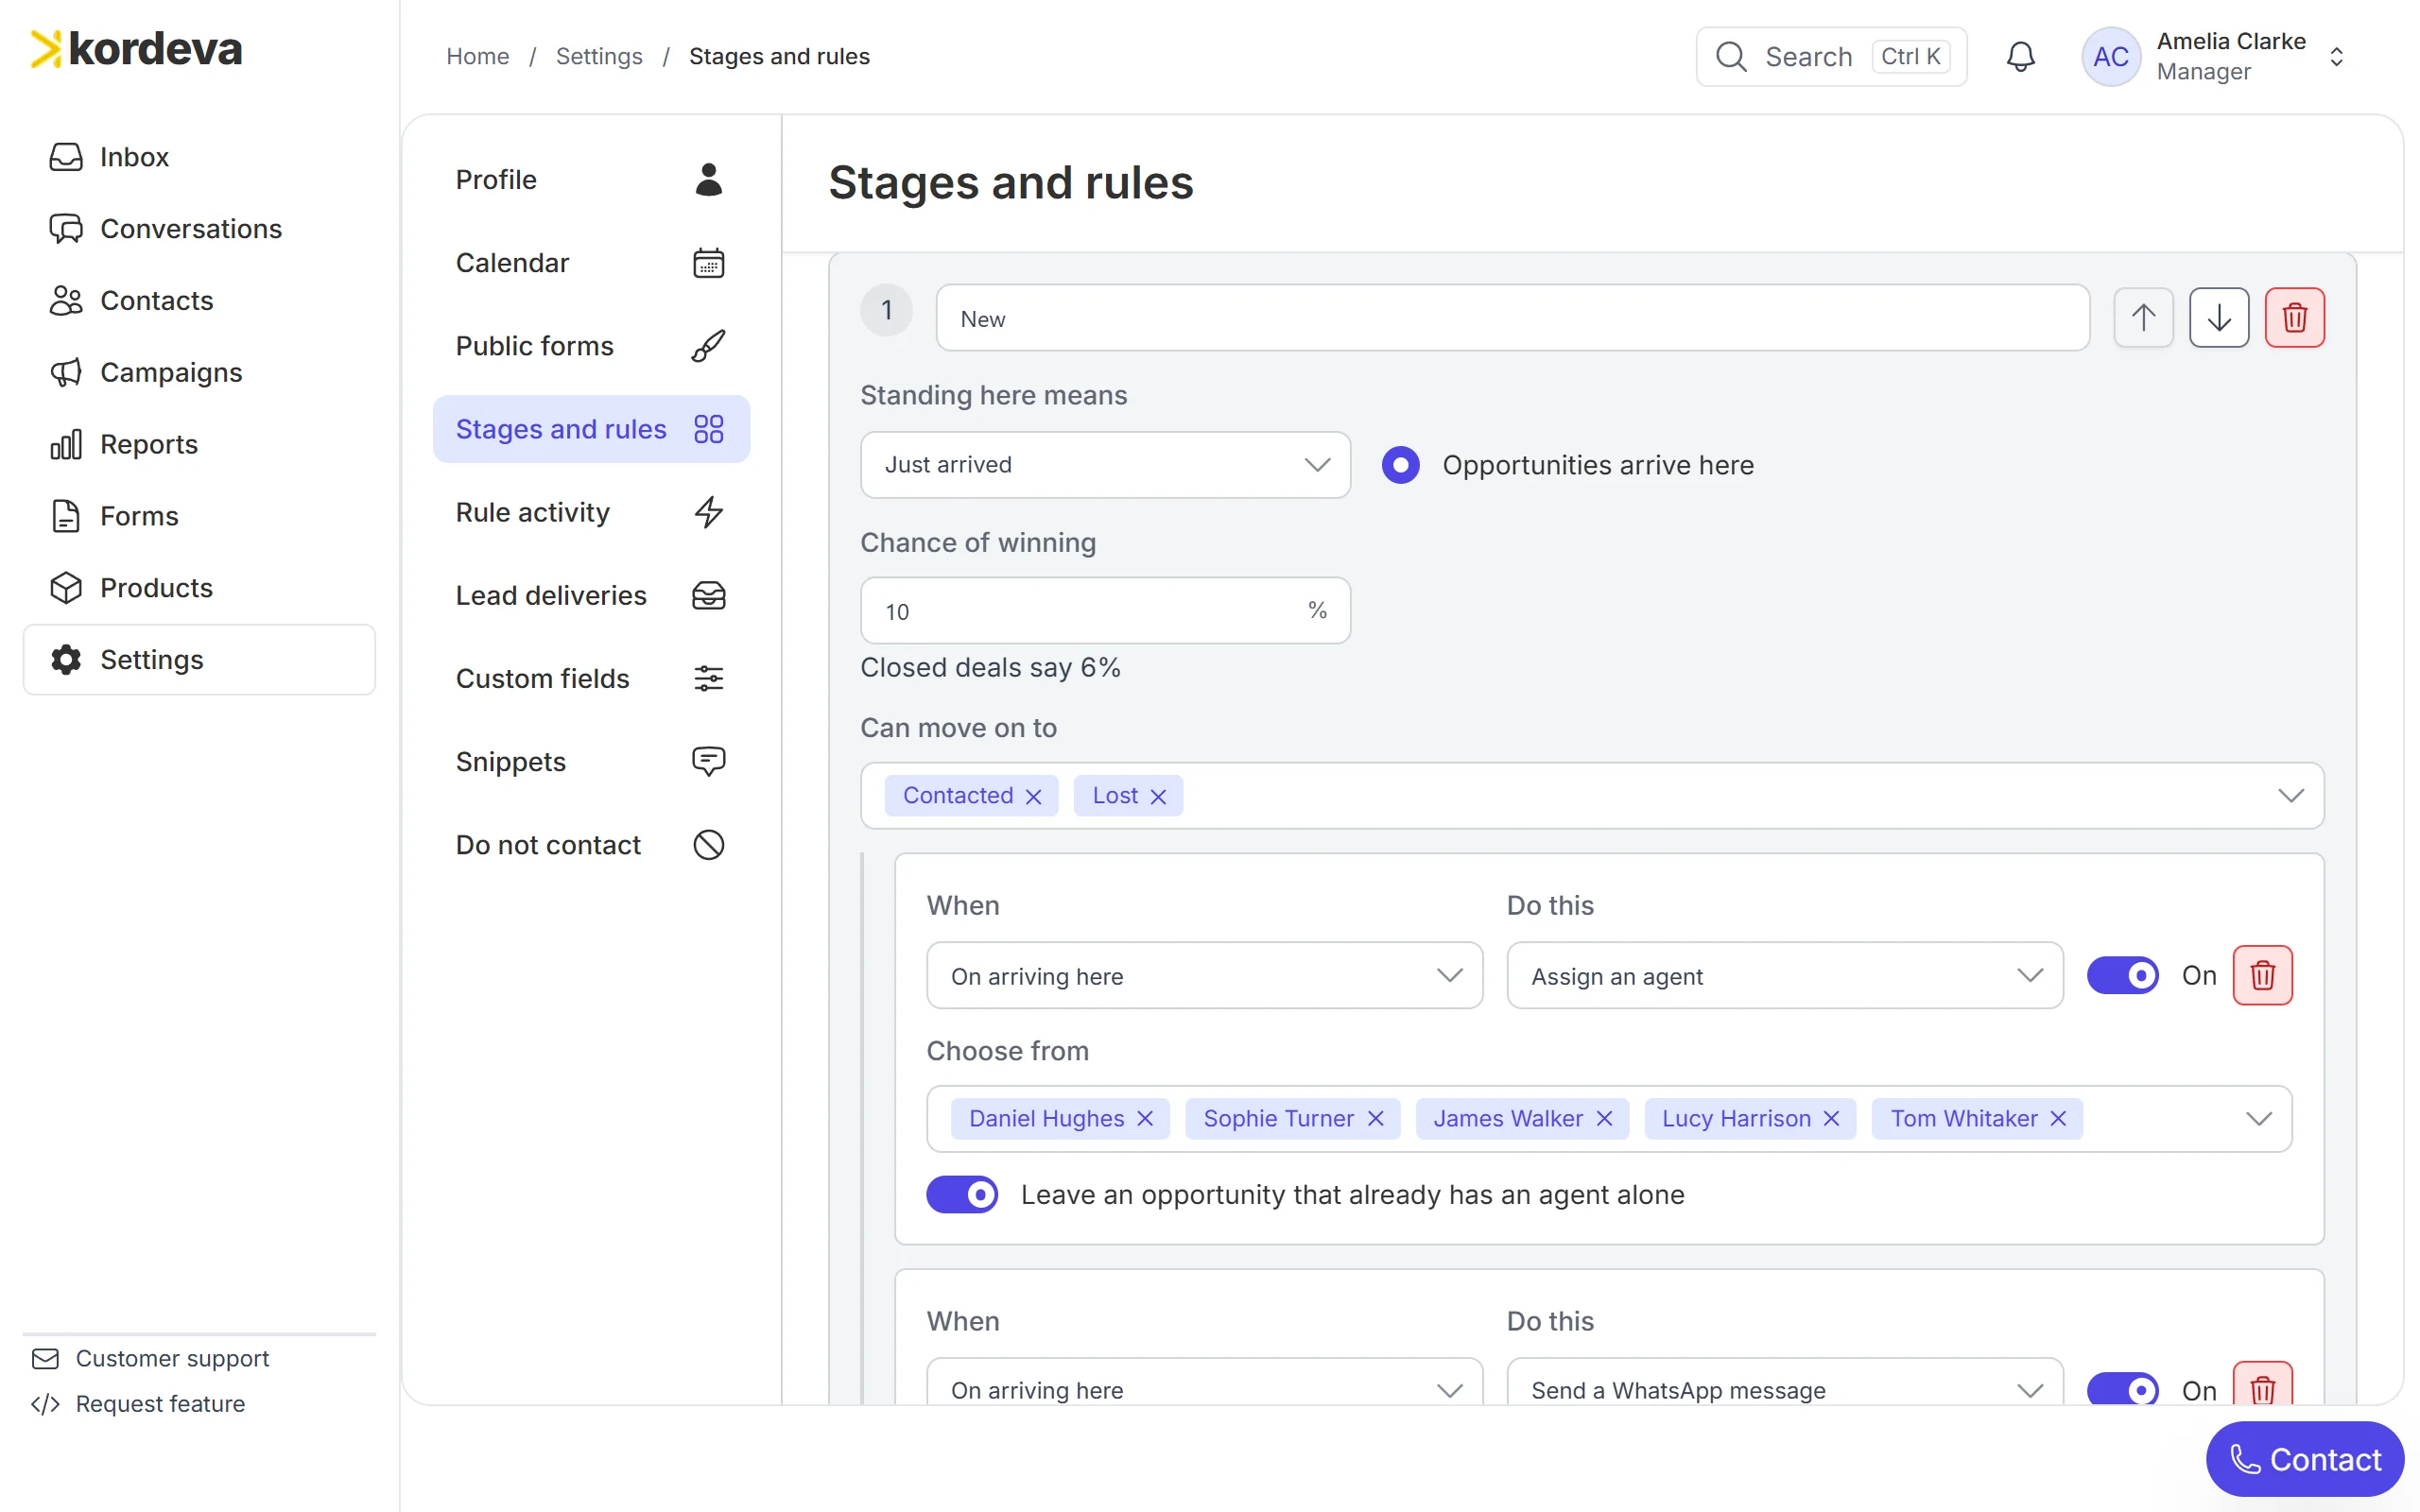Open the Assign an agent action dropdown
Viewport: 2420px width, 1512px height.
tap(1784, 975)
